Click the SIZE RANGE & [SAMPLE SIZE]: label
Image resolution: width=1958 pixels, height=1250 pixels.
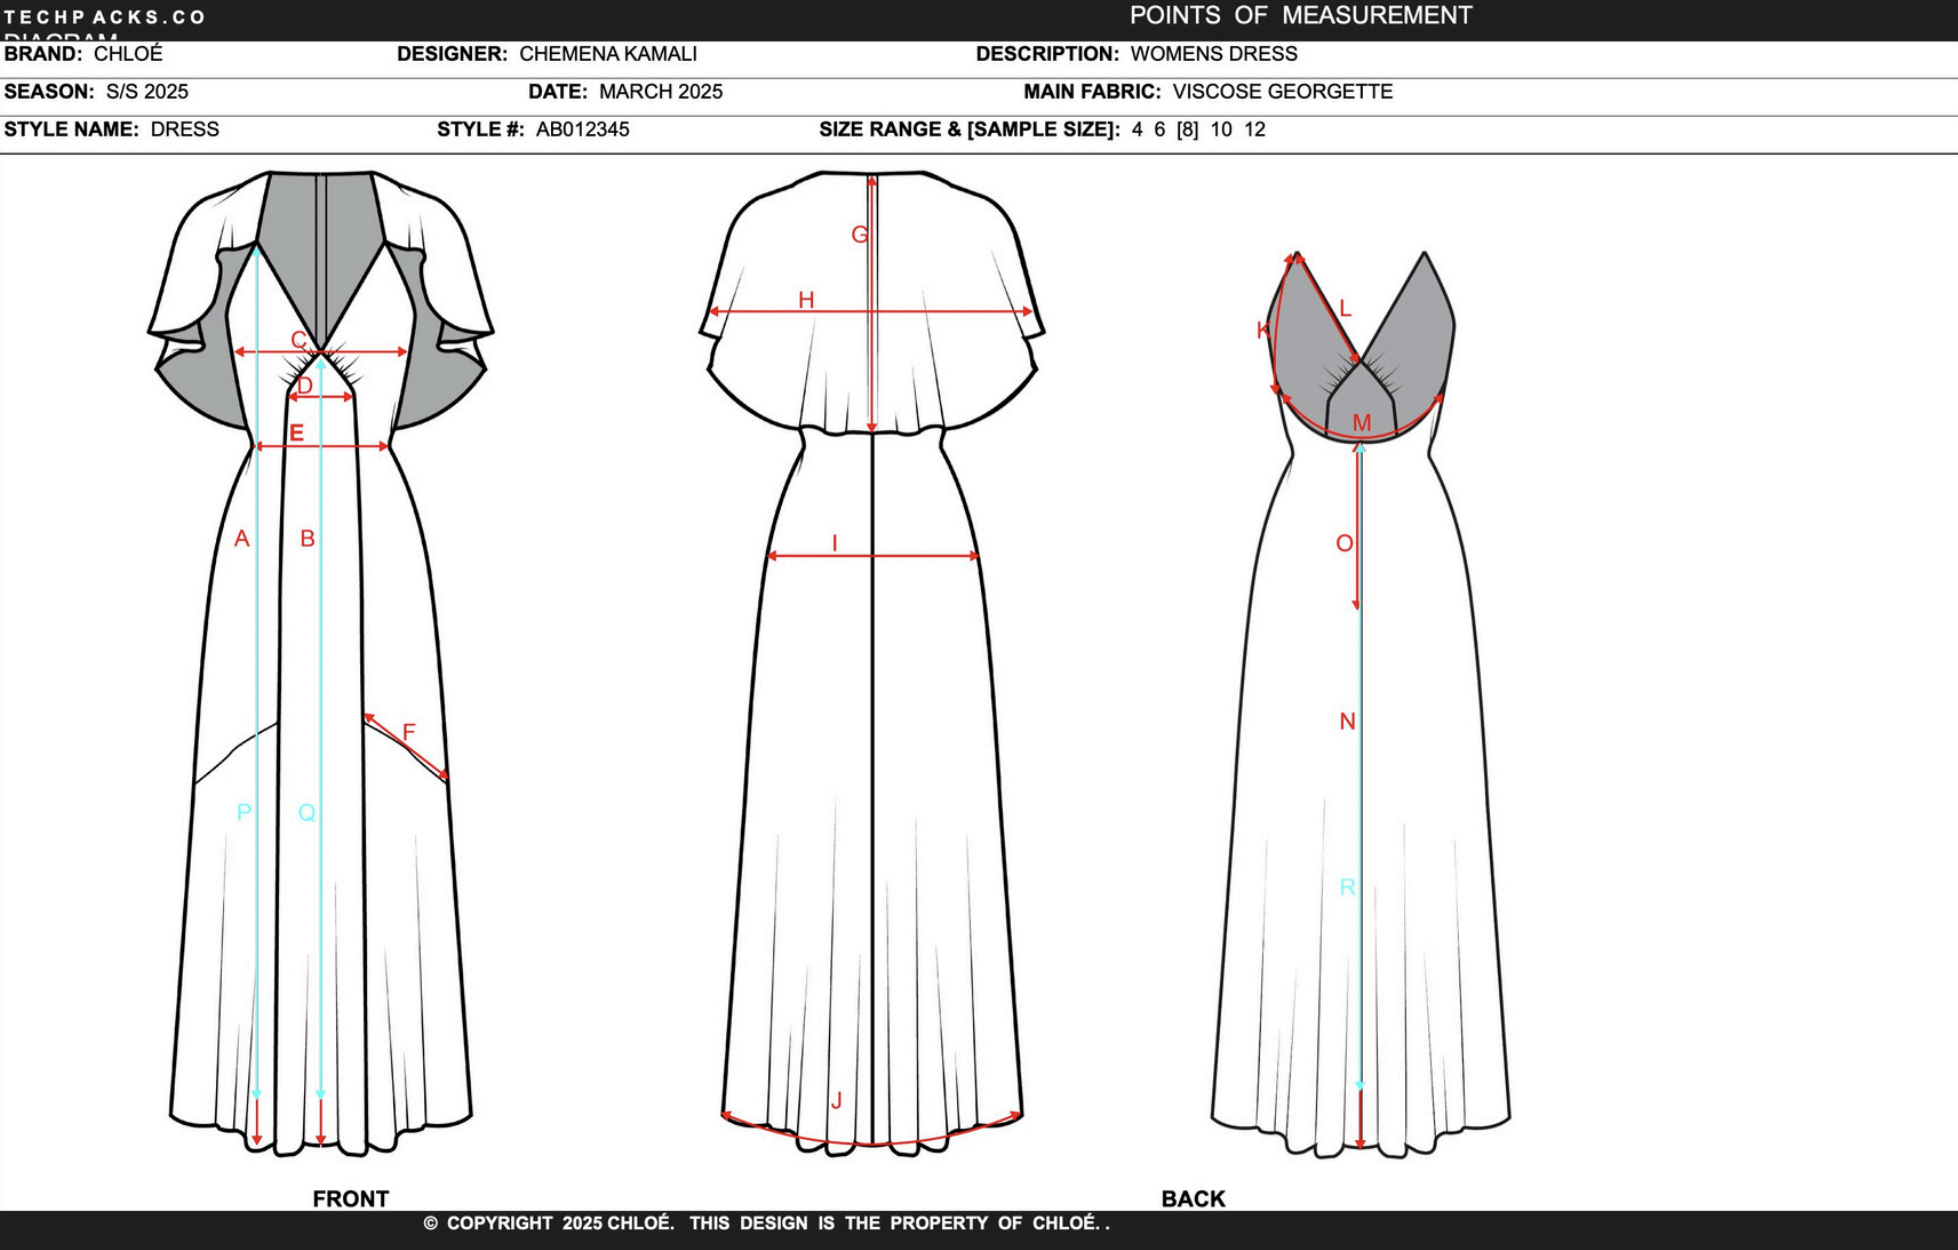[969, 130]
